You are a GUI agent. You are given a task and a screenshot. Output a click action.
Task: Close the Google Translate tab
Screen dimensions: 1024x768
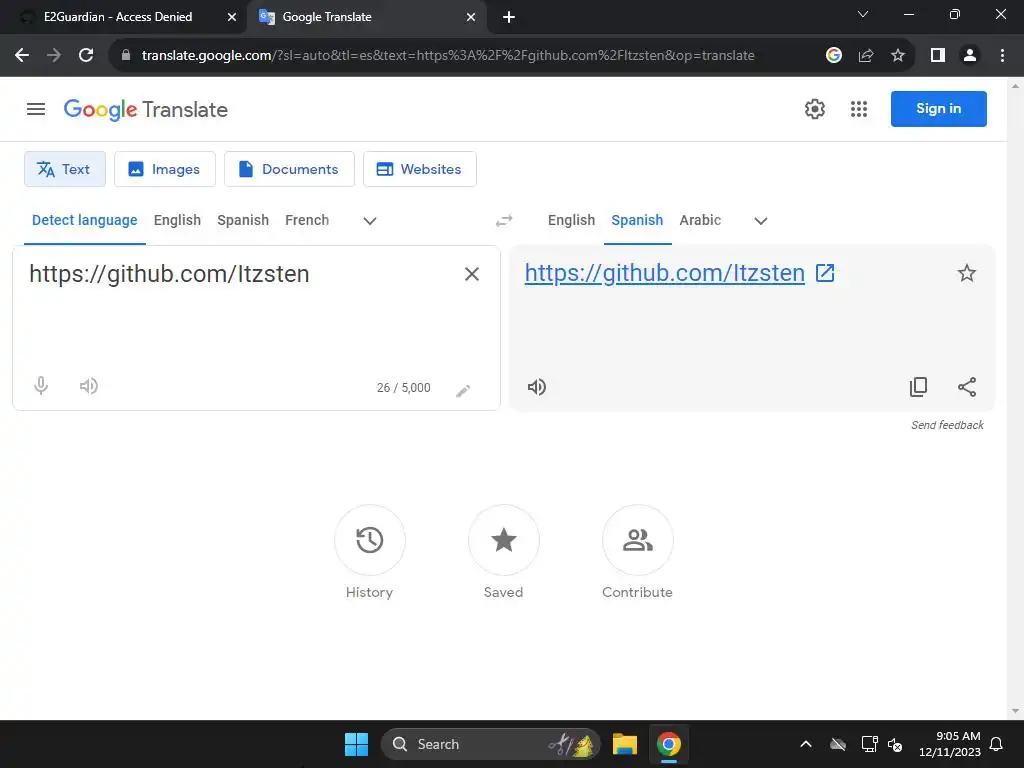[471, 17]
